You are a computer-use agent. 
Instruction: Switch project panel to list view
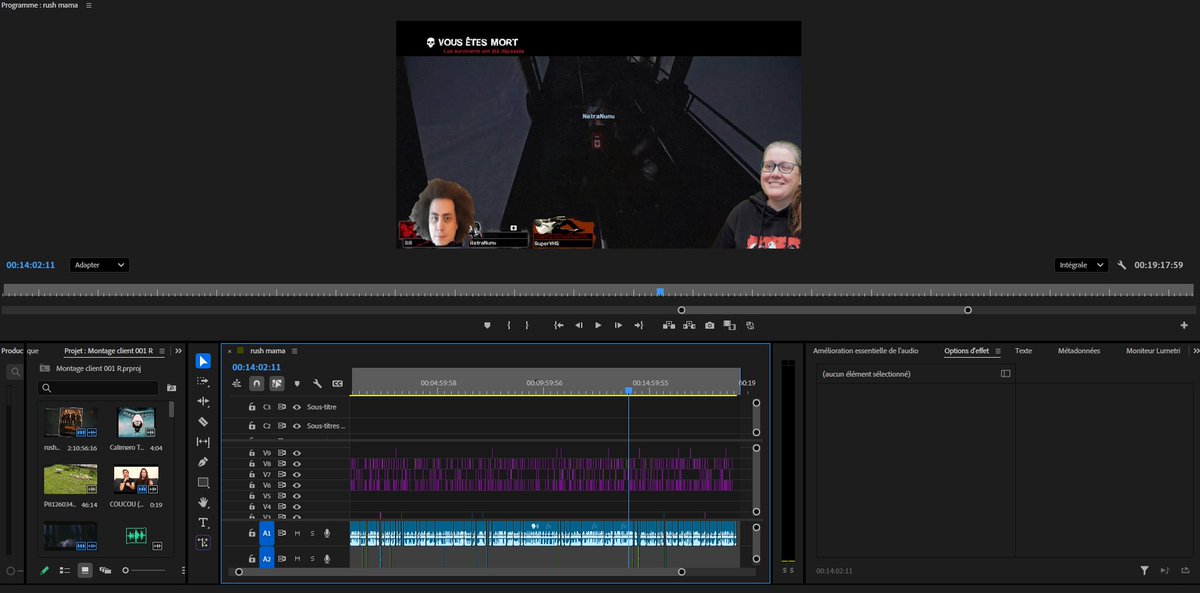click(64, 570)
